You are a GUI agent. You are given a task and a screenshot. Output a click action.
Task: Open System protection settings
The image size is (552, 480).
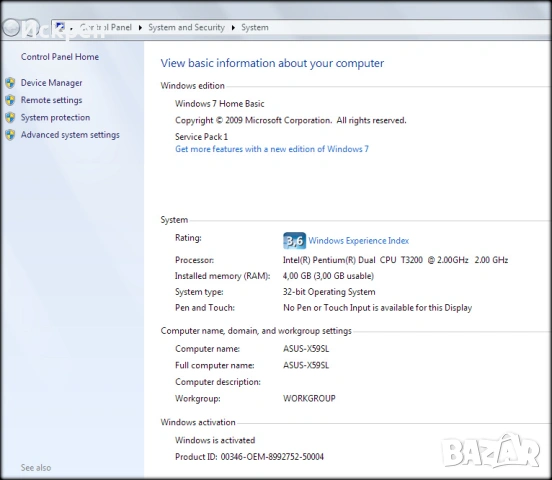[55, 117]
